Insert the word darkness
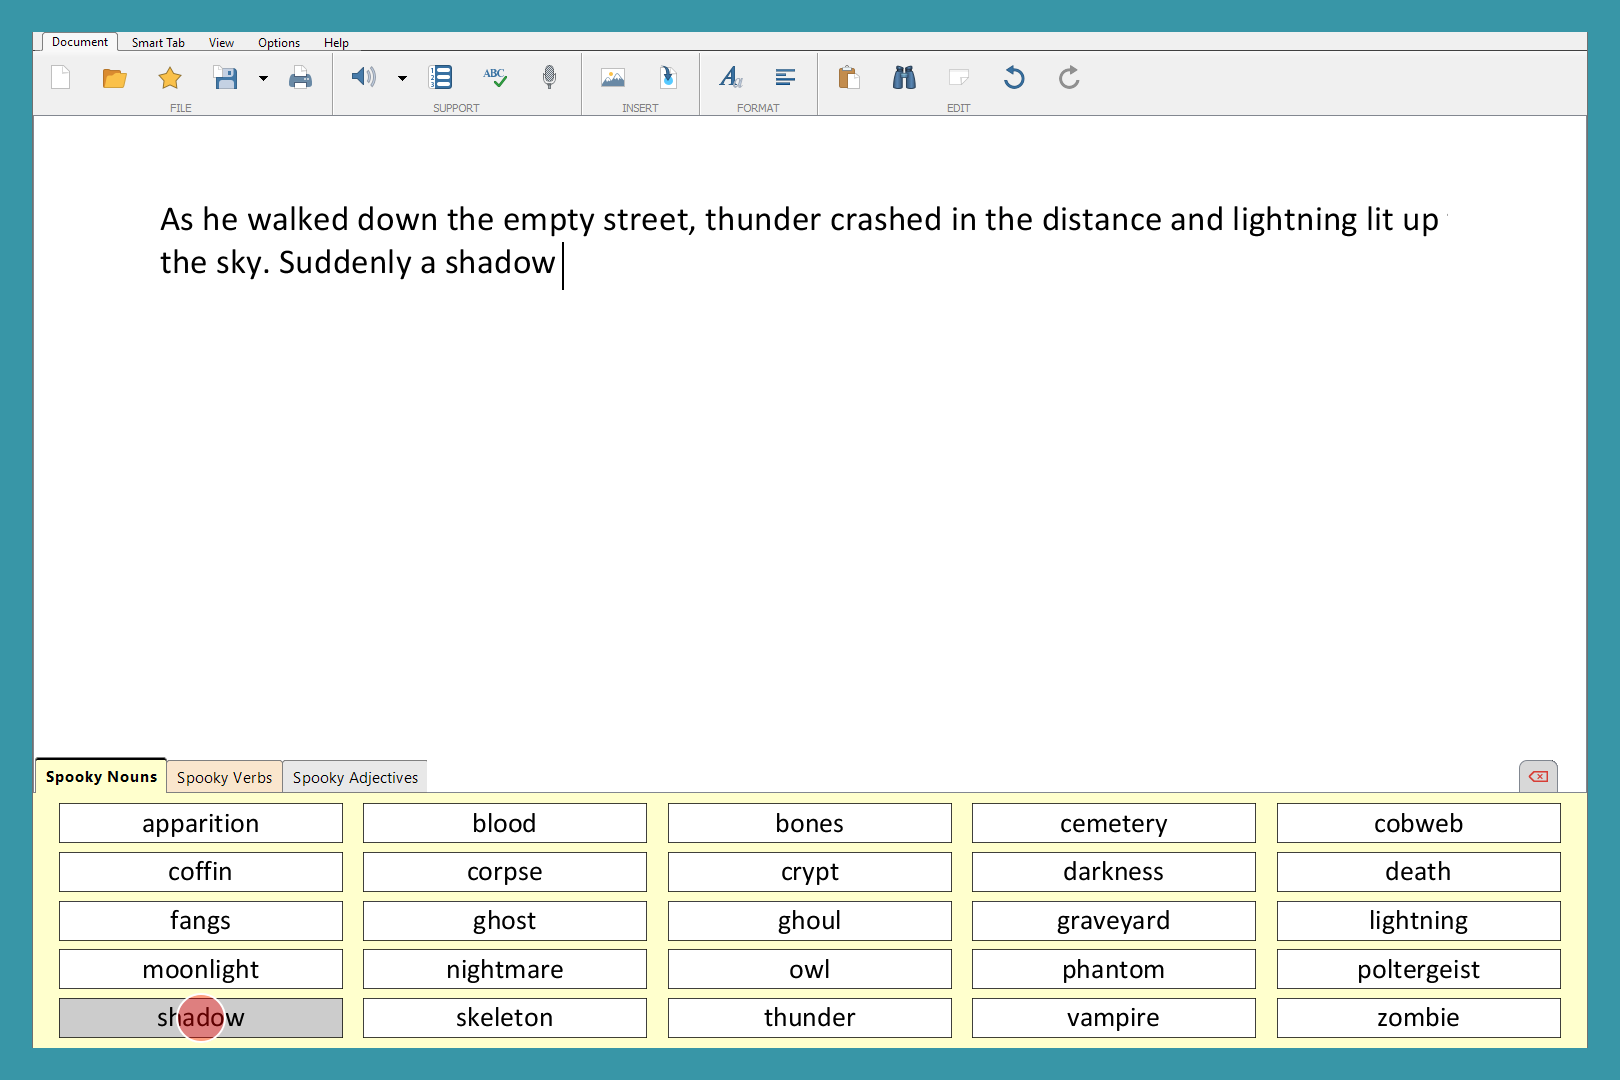The height and width of the screenshot is (1080, 1620). coord(1114,872)
